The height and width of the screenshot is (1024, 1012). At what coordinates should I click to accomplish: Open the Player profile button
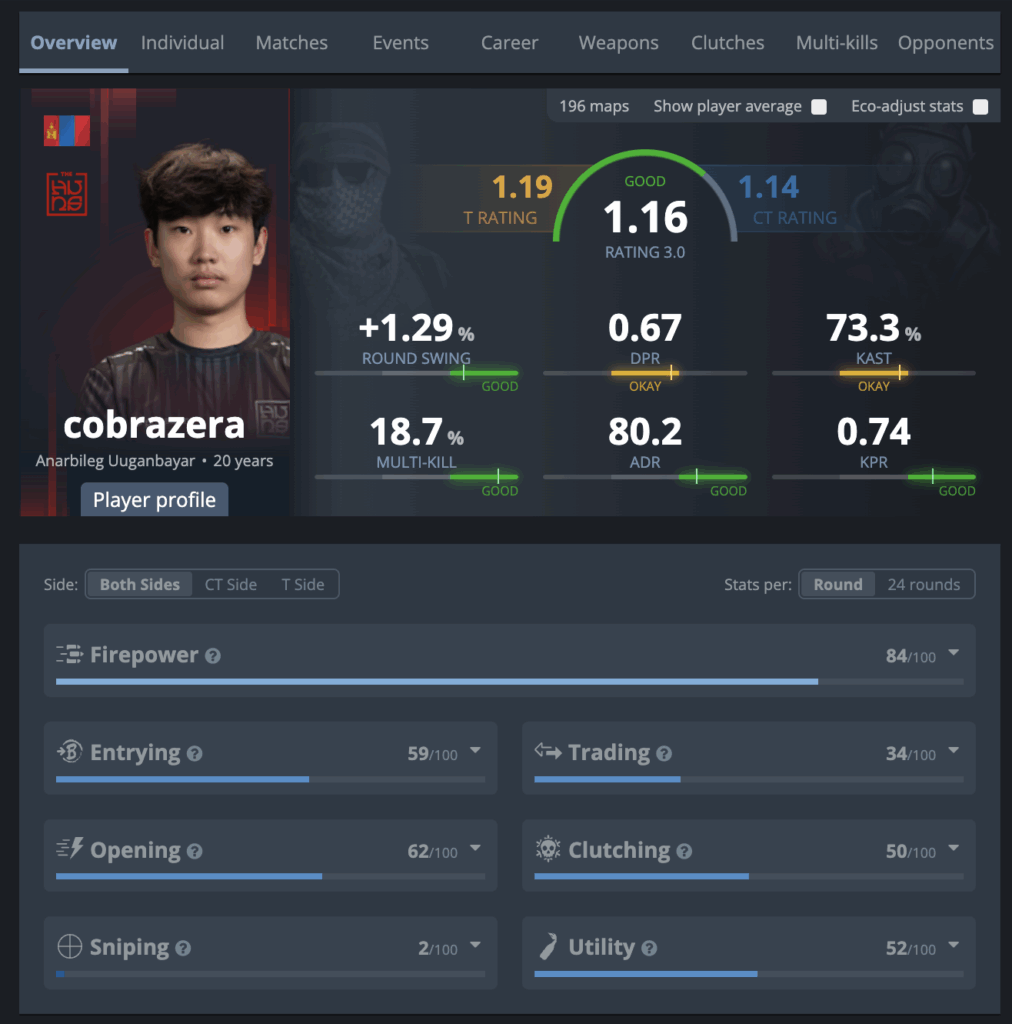click(x=154, y=500)
